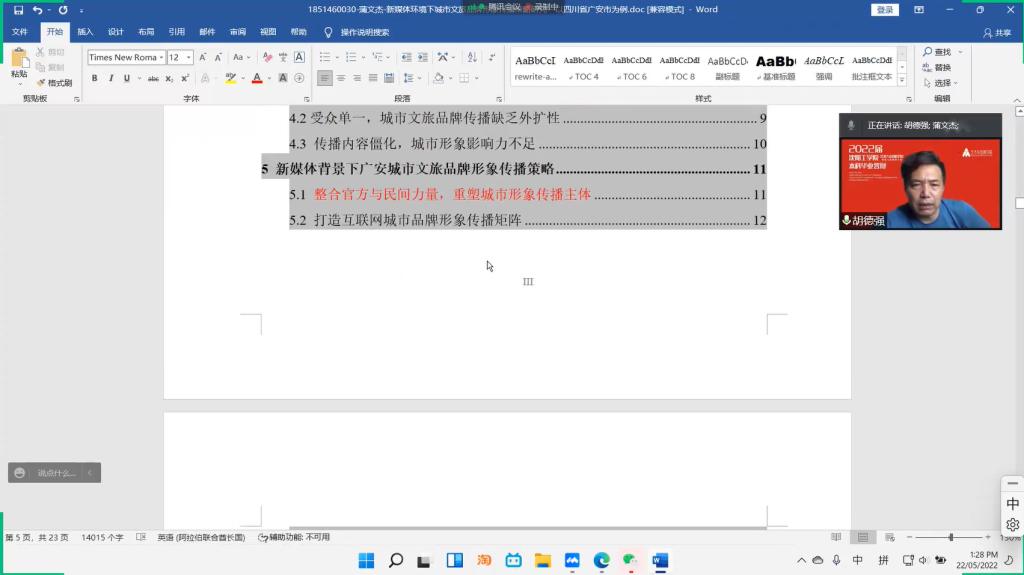1024x575 pixels.
Task: Decrease the font size
Action: (x=218, y=58)
